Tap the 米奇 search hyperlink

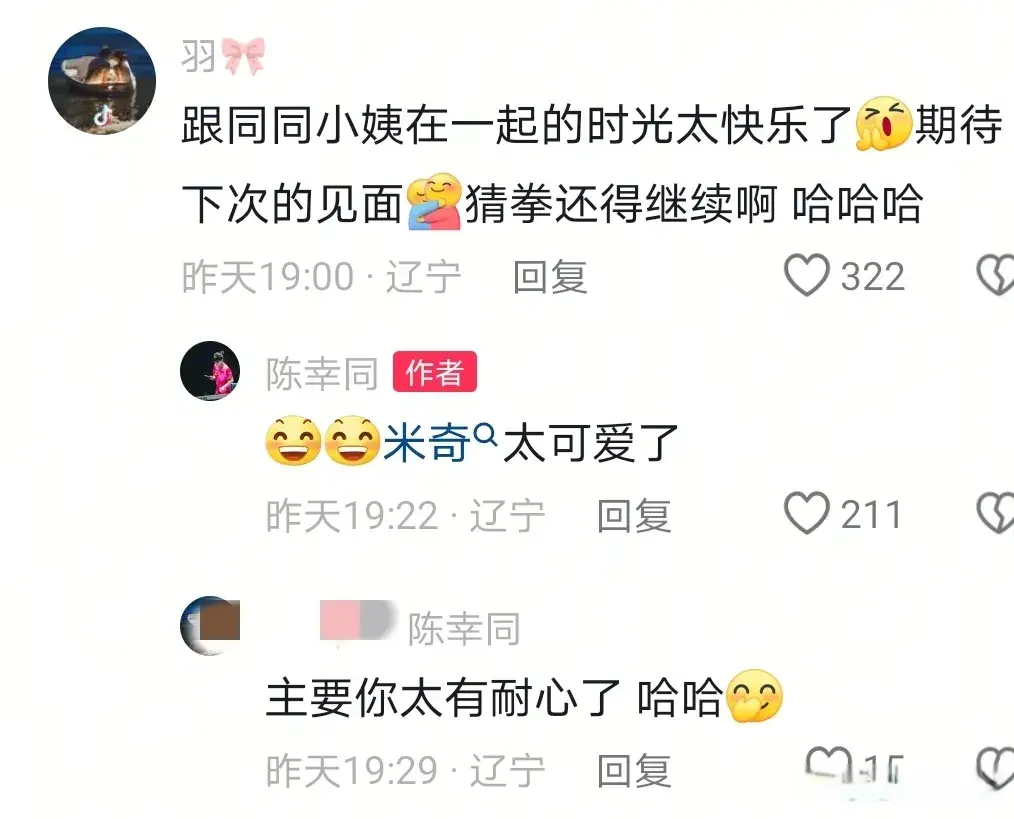pos(426,444)
